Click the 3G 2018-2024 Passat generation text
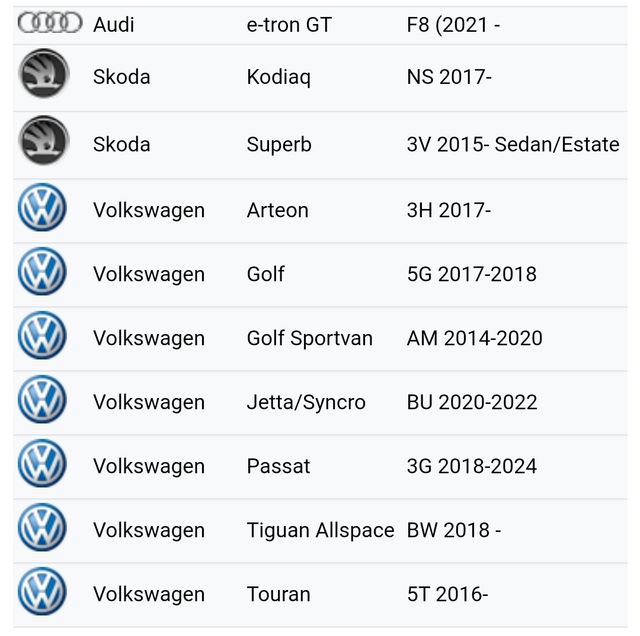640x636 pixels. click(x=471, y=466)
